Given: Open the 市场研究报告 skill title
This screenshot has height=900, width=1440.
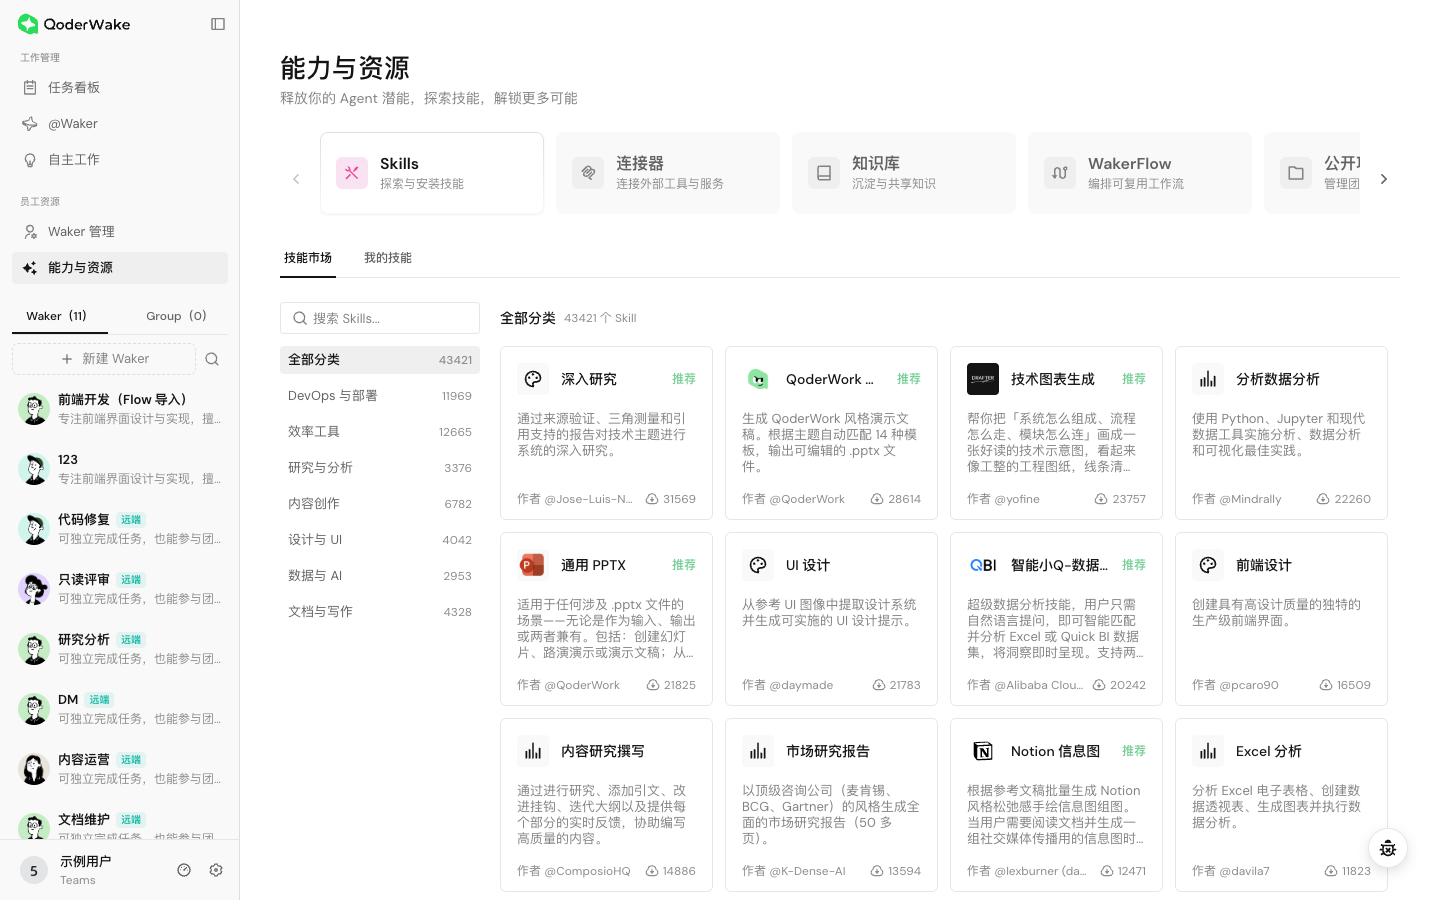Looking at the screenshot, I should click(x=828, y=751).
